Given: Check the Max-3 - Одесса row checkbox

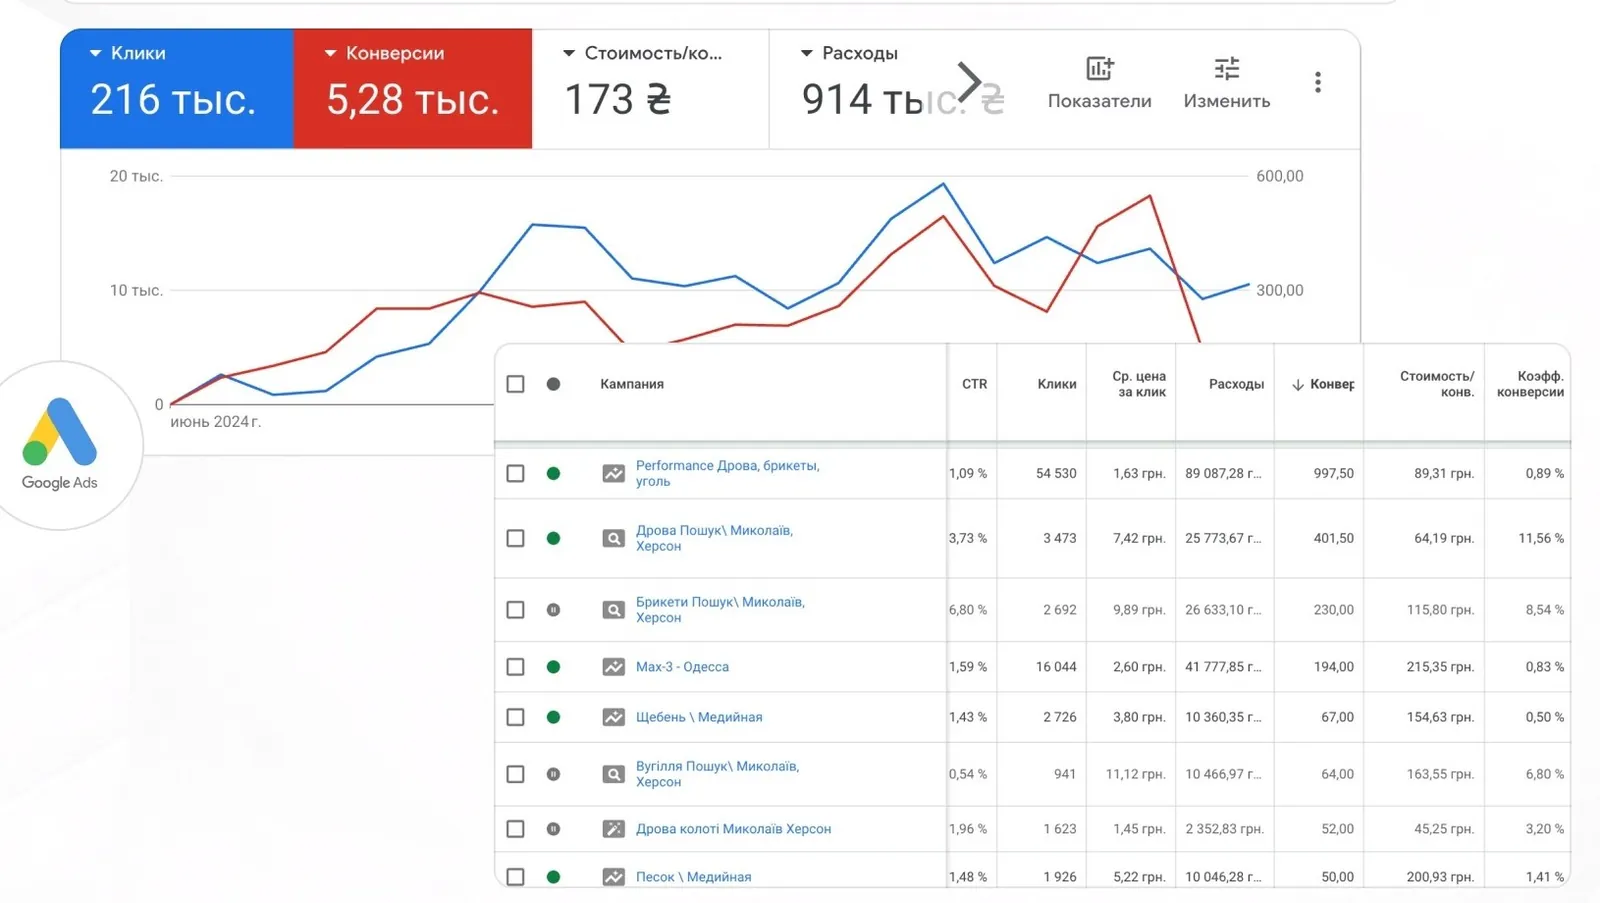Looking at the screenshot, I should [x=515, y=667].
